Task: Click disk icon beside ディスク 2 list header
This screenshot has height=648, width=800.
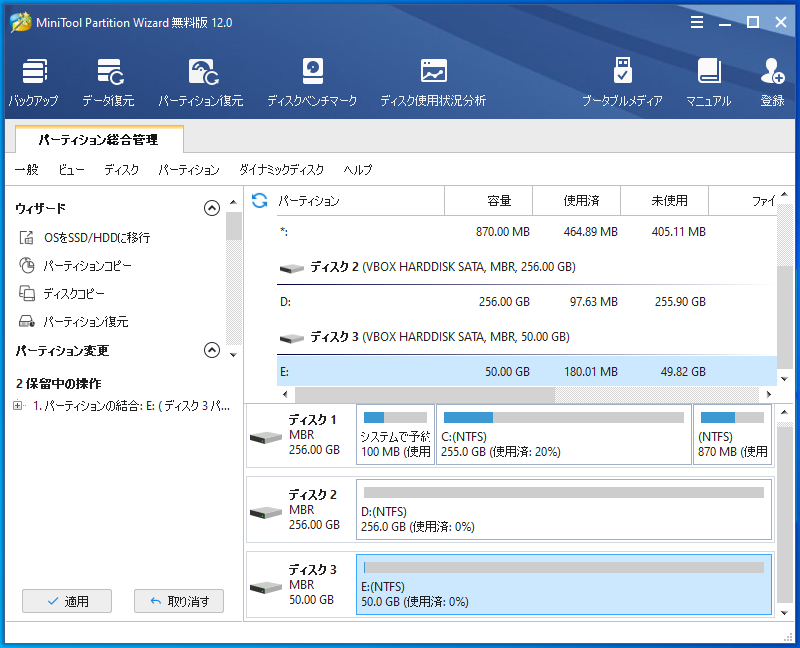Action: click(292, 268)
